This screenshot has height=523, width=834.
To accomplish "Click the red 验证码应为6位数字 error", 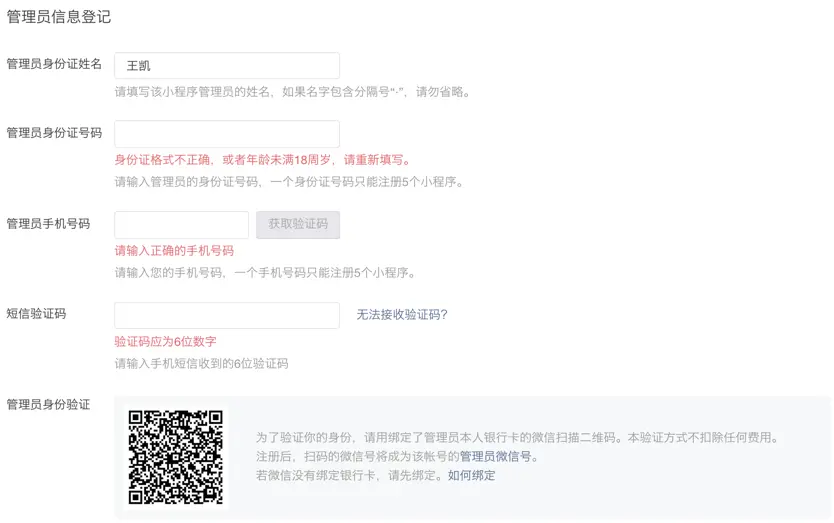I will [165, 342].
